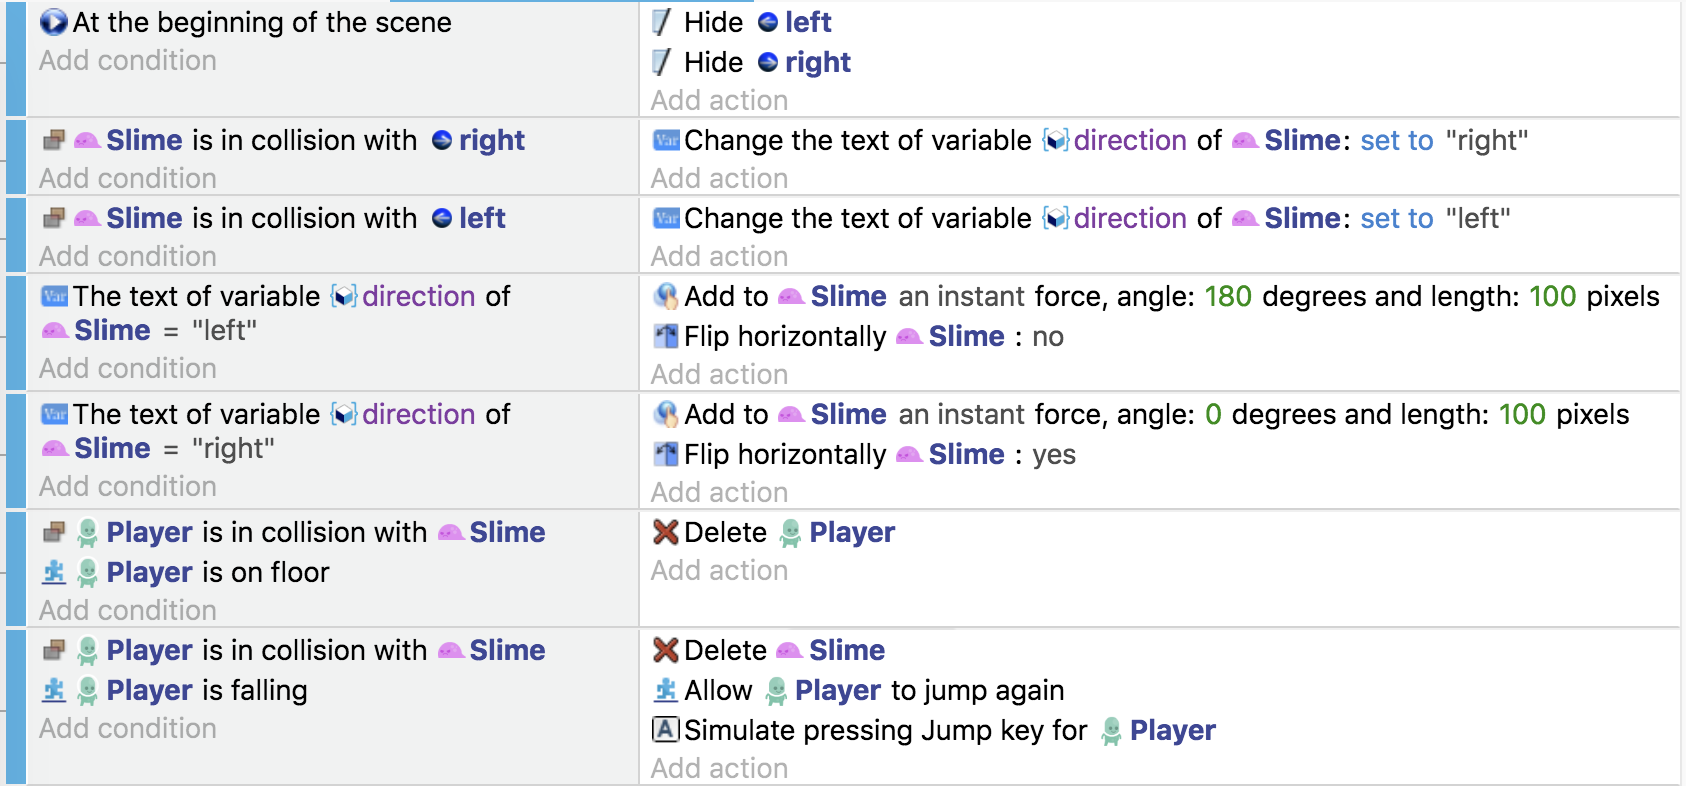Click the scene start condition icon
This screenshot has width=1686, height=786.
coord(53,22)
